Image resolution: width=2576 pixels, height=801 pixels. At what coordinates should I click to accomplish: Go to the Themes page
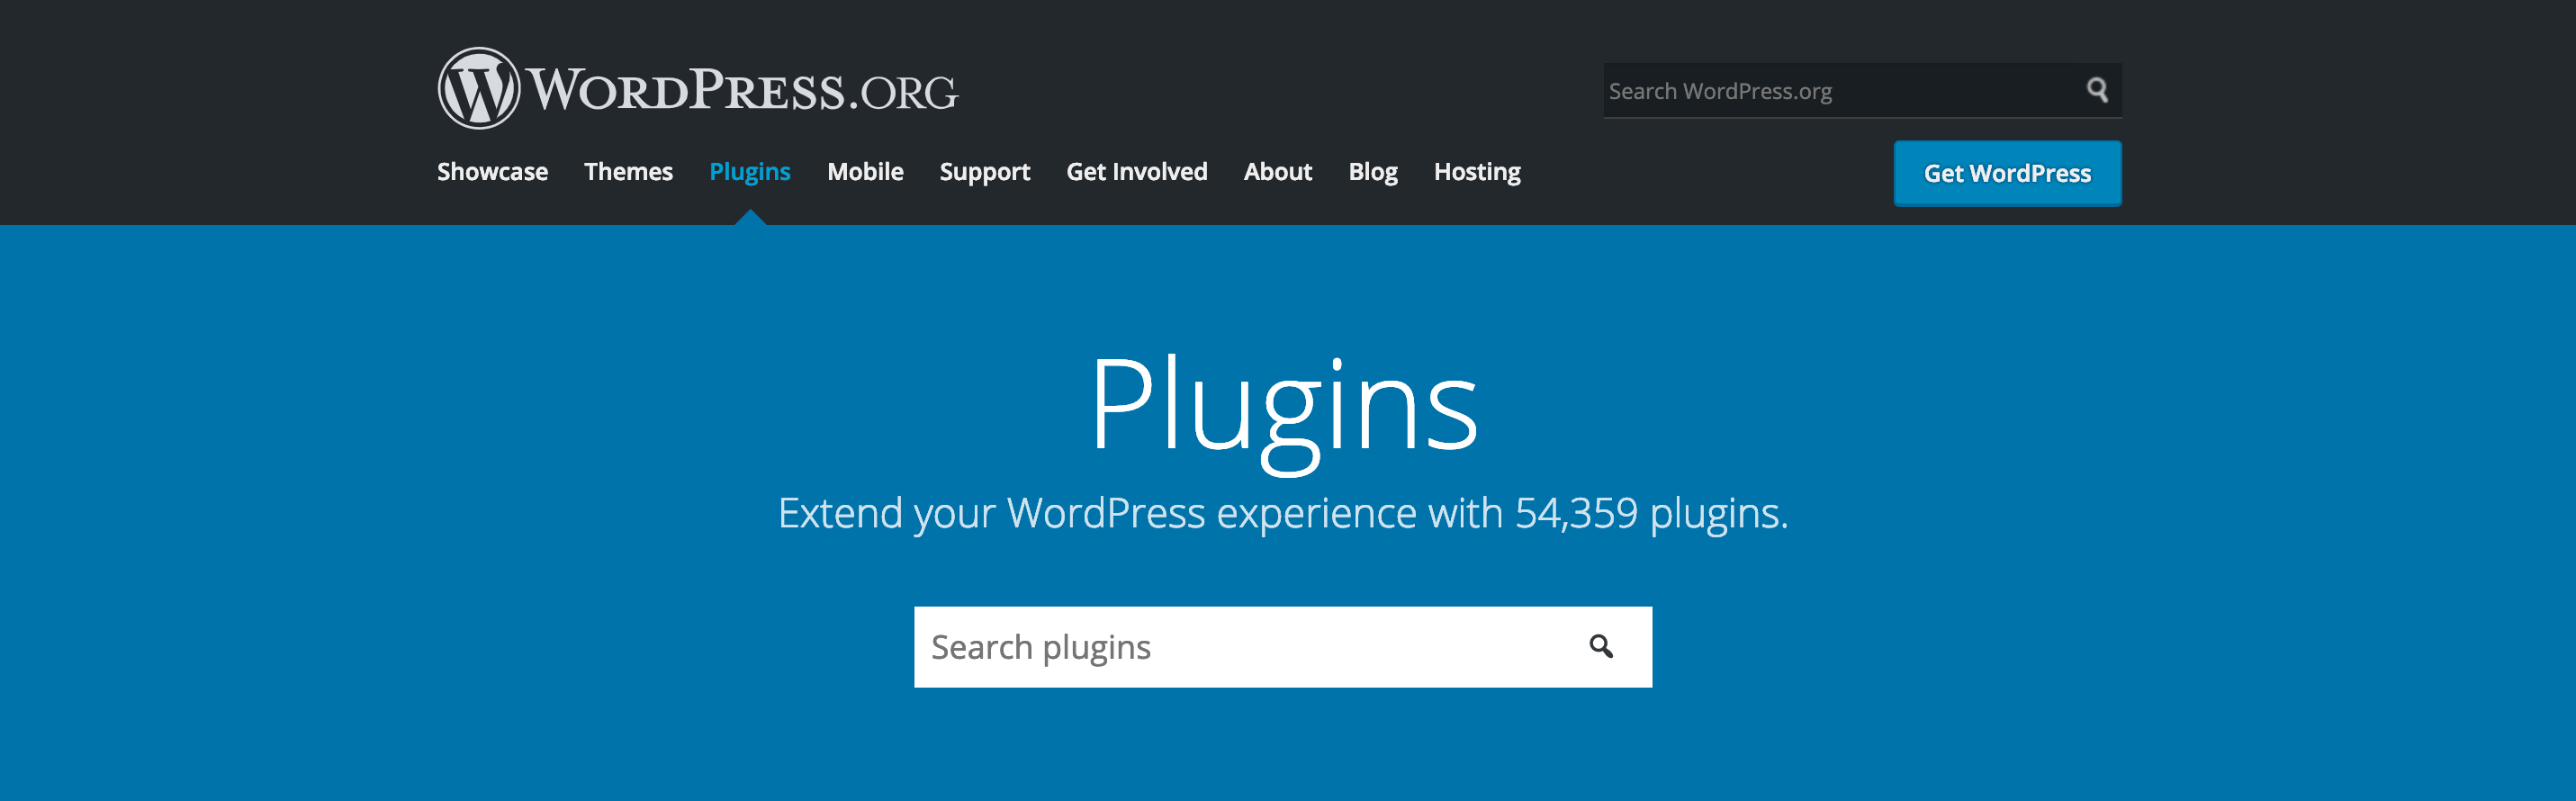coord(628,172)
